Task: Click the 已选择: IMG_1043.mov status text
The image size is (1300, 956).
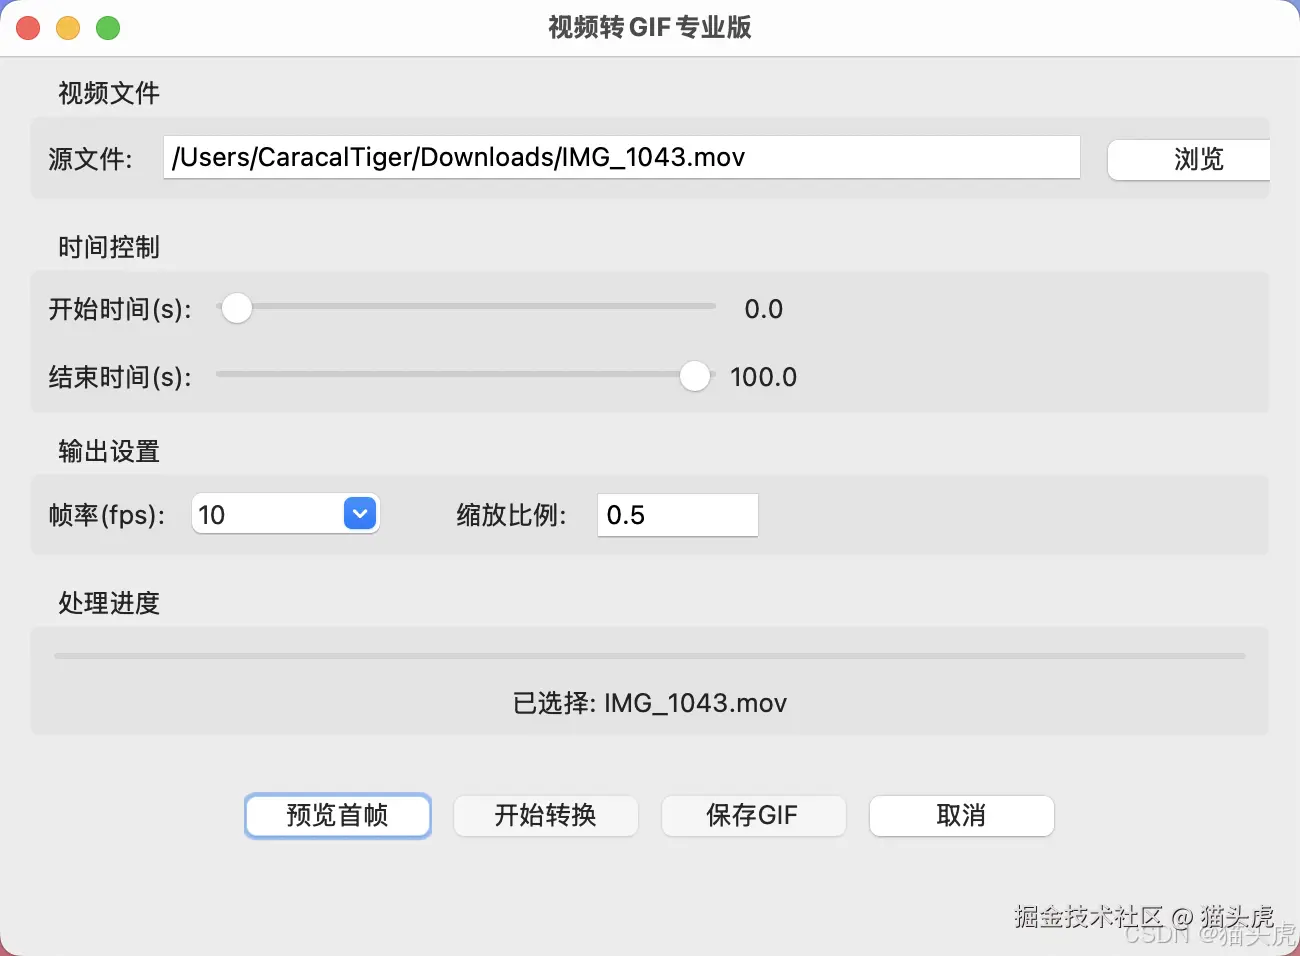Action: click(x=650, y=703)
